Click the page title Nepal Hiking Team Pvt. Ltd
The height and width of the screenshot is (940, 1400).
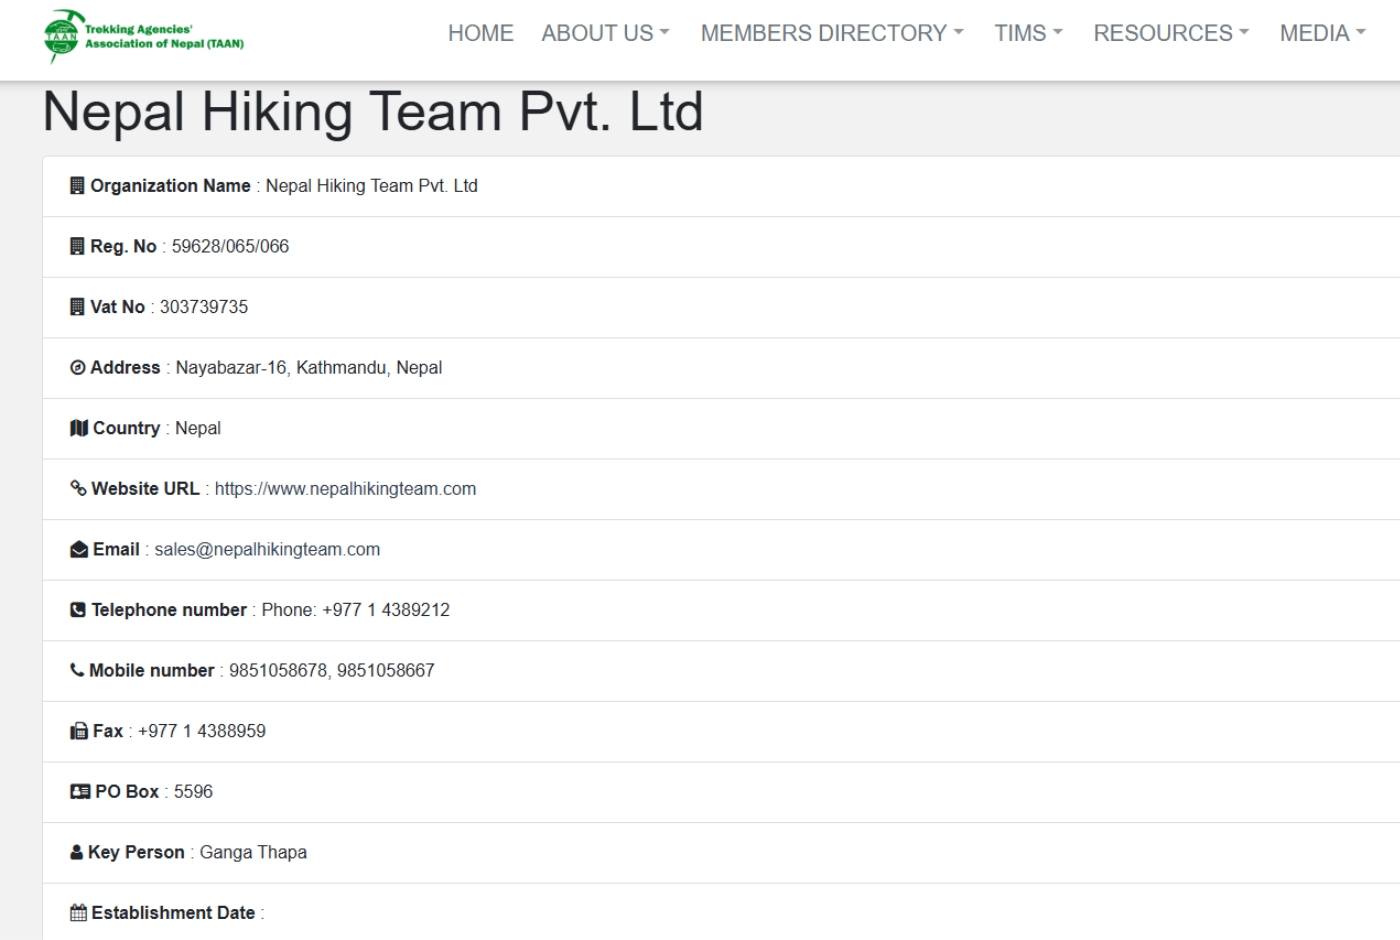373,111
